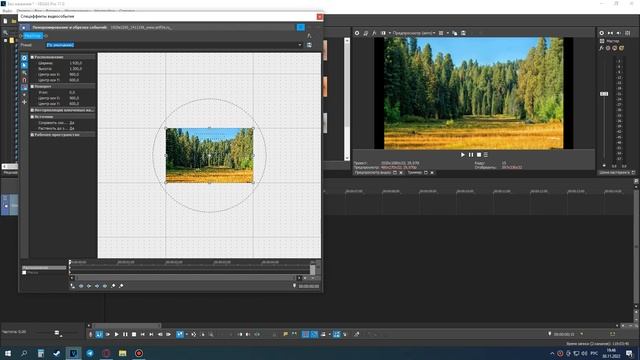The height and width of the screenshot is (360, 640).
Task: Click the Move Freely cross icon in Pan/Crop
Action: (x=24, y=102)
